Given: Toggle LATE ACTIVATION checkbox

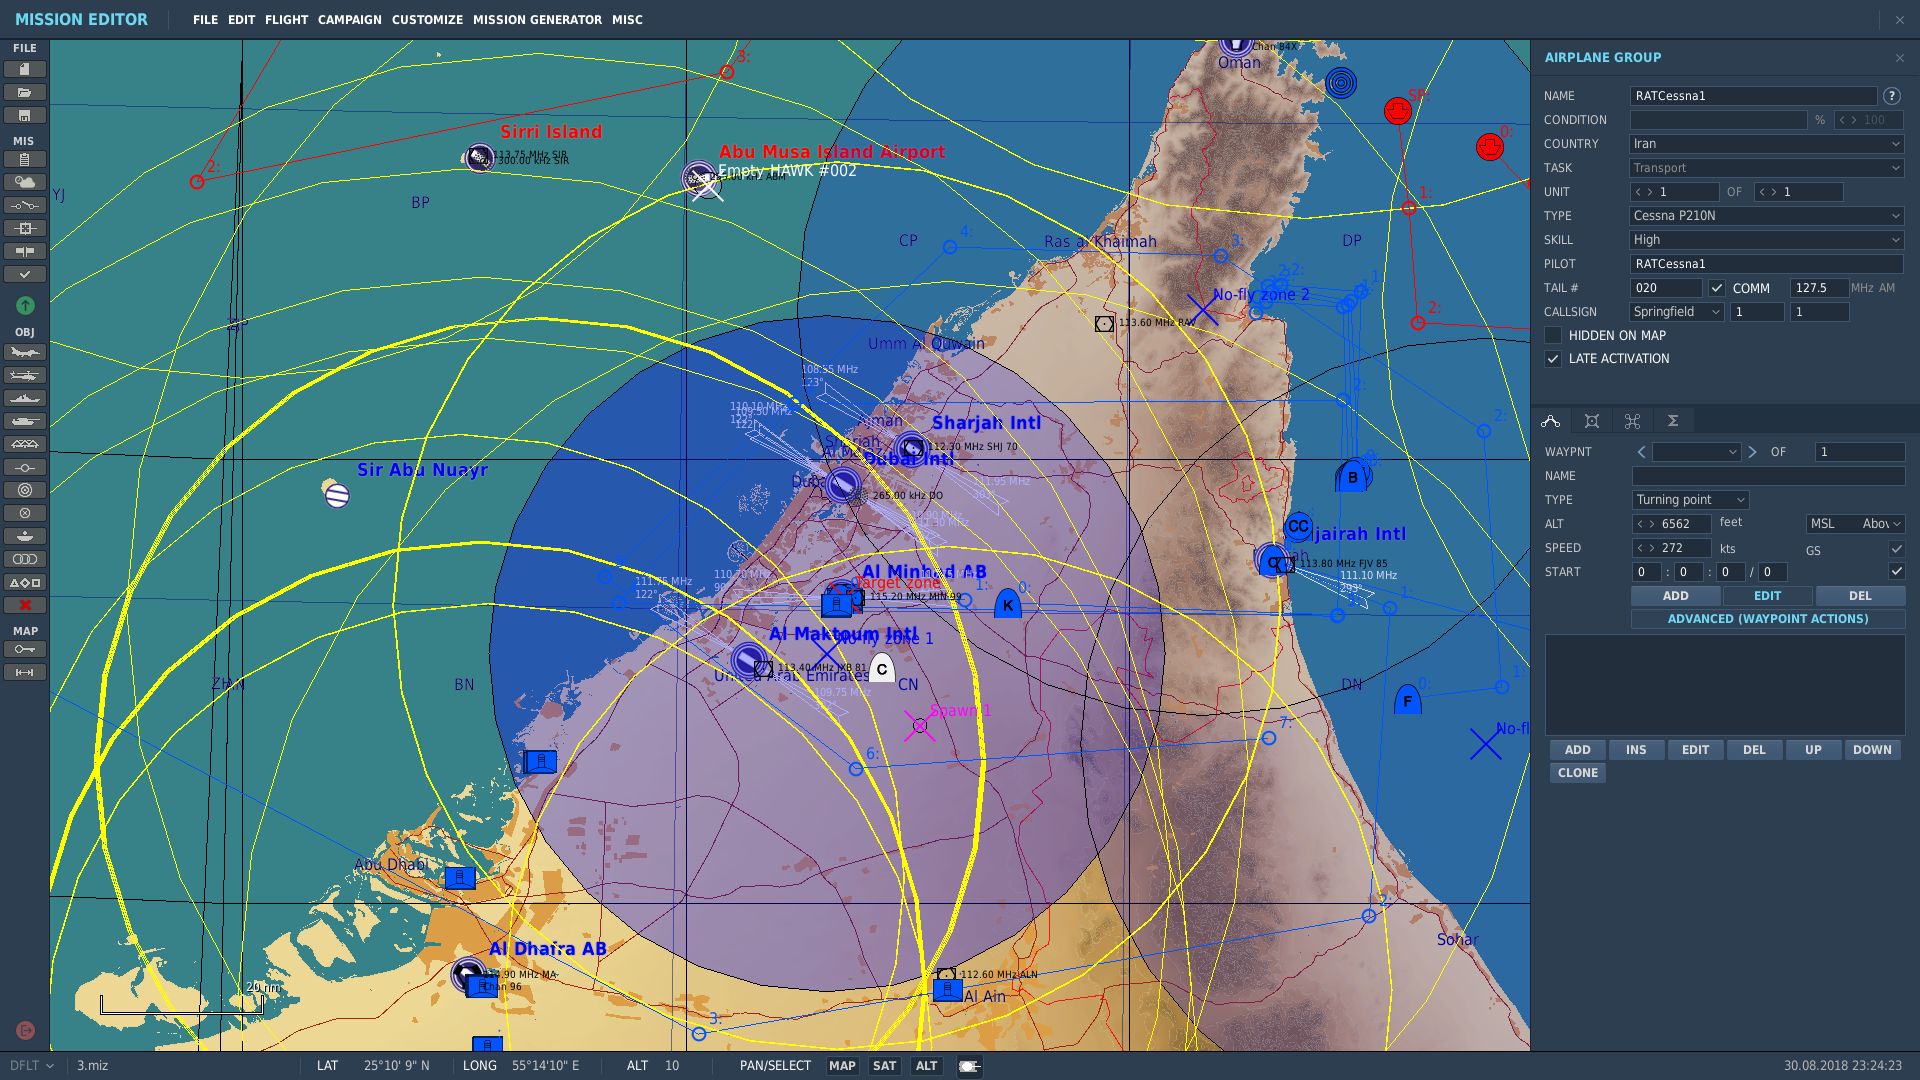Looking at the screenshot, I should [x=1553, y=359].
